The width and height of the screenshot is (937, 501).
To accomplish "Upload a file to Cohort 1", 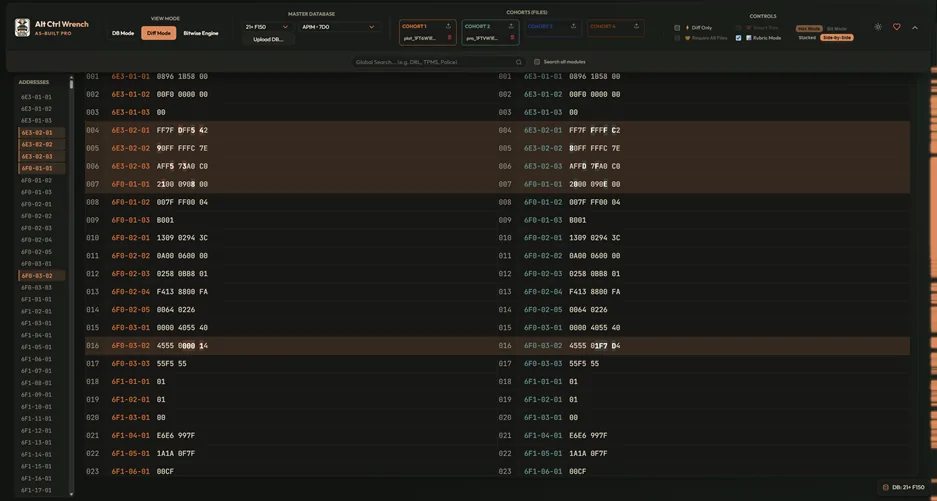I will tap(448, 26).
